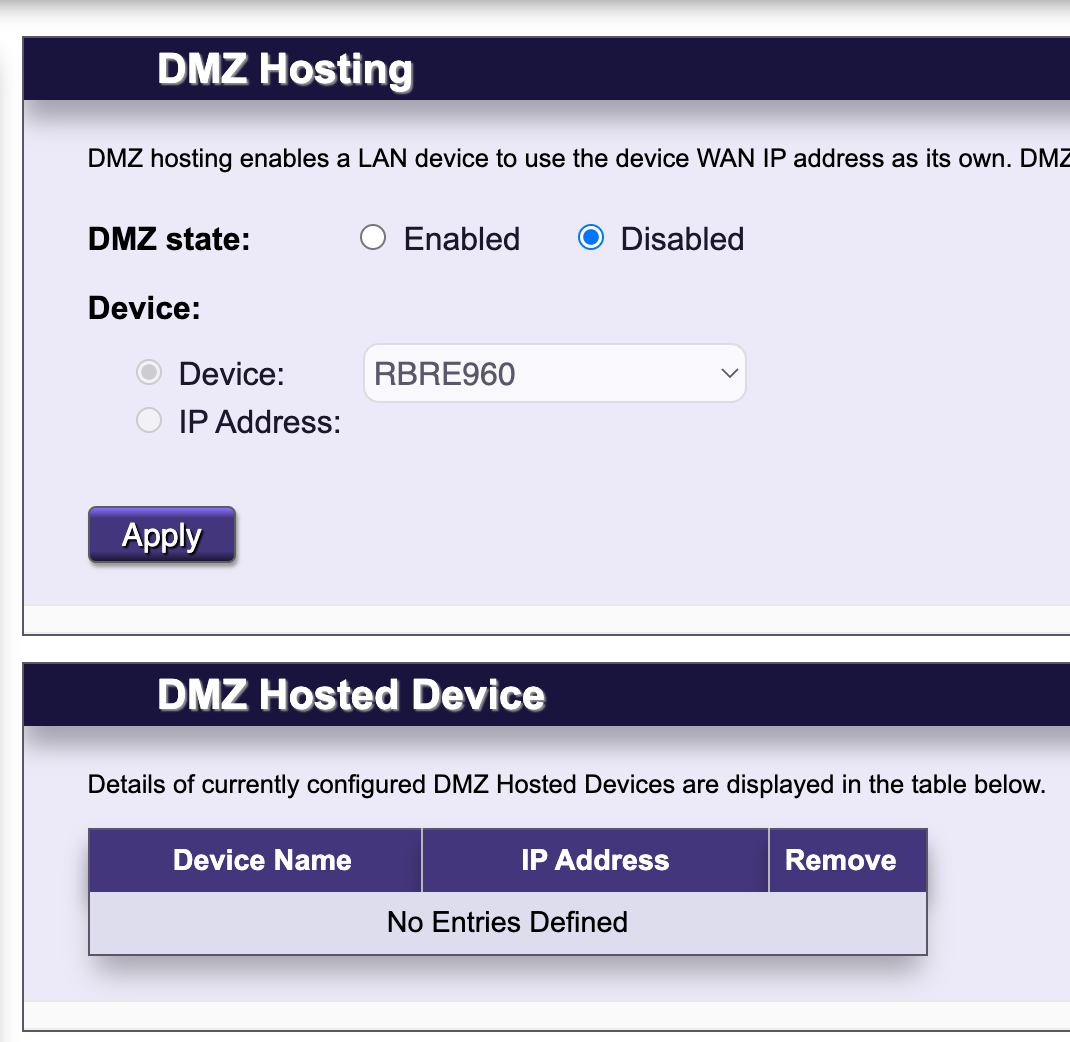Screen dimensions: 1070x1042
Task: Click the bold DMZ state: label
Action: [x=169, y=239]
